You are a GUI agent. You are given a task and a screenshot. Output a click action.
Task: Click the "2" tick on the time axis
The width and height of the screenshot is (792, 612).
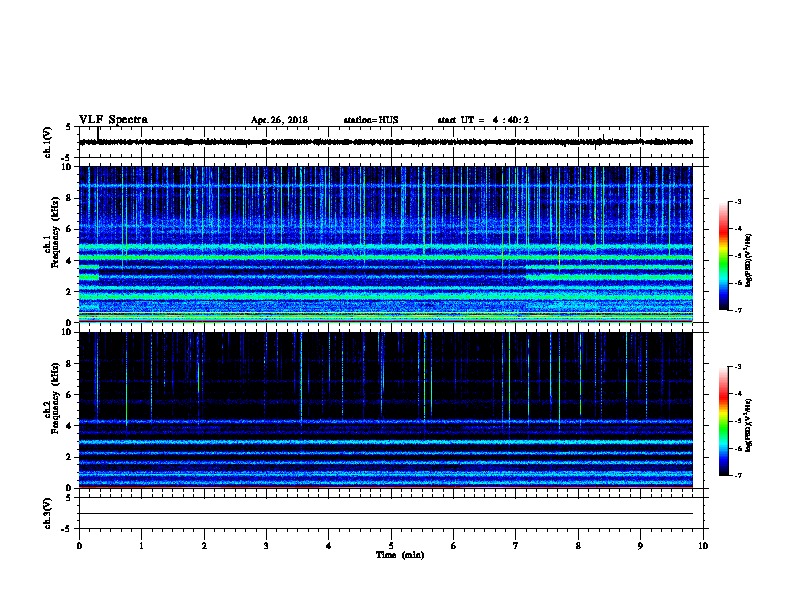(204, 545)
